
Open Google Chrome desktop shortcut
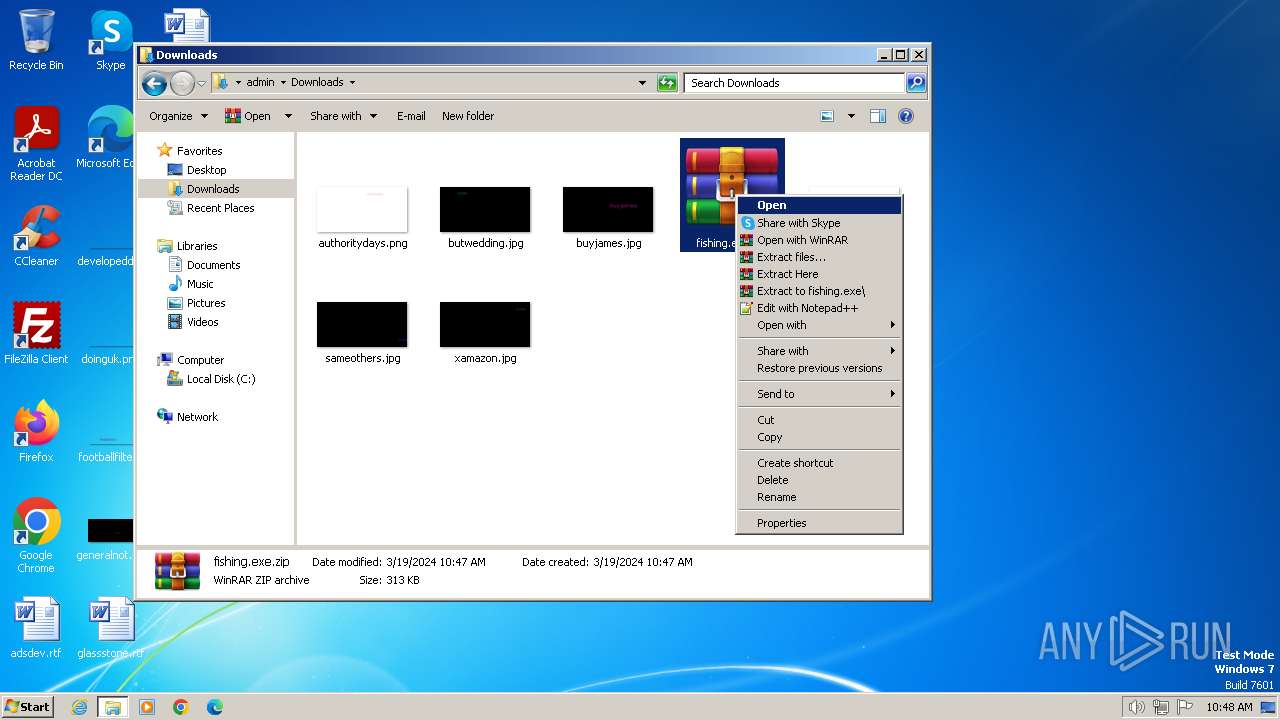(36, 536)
